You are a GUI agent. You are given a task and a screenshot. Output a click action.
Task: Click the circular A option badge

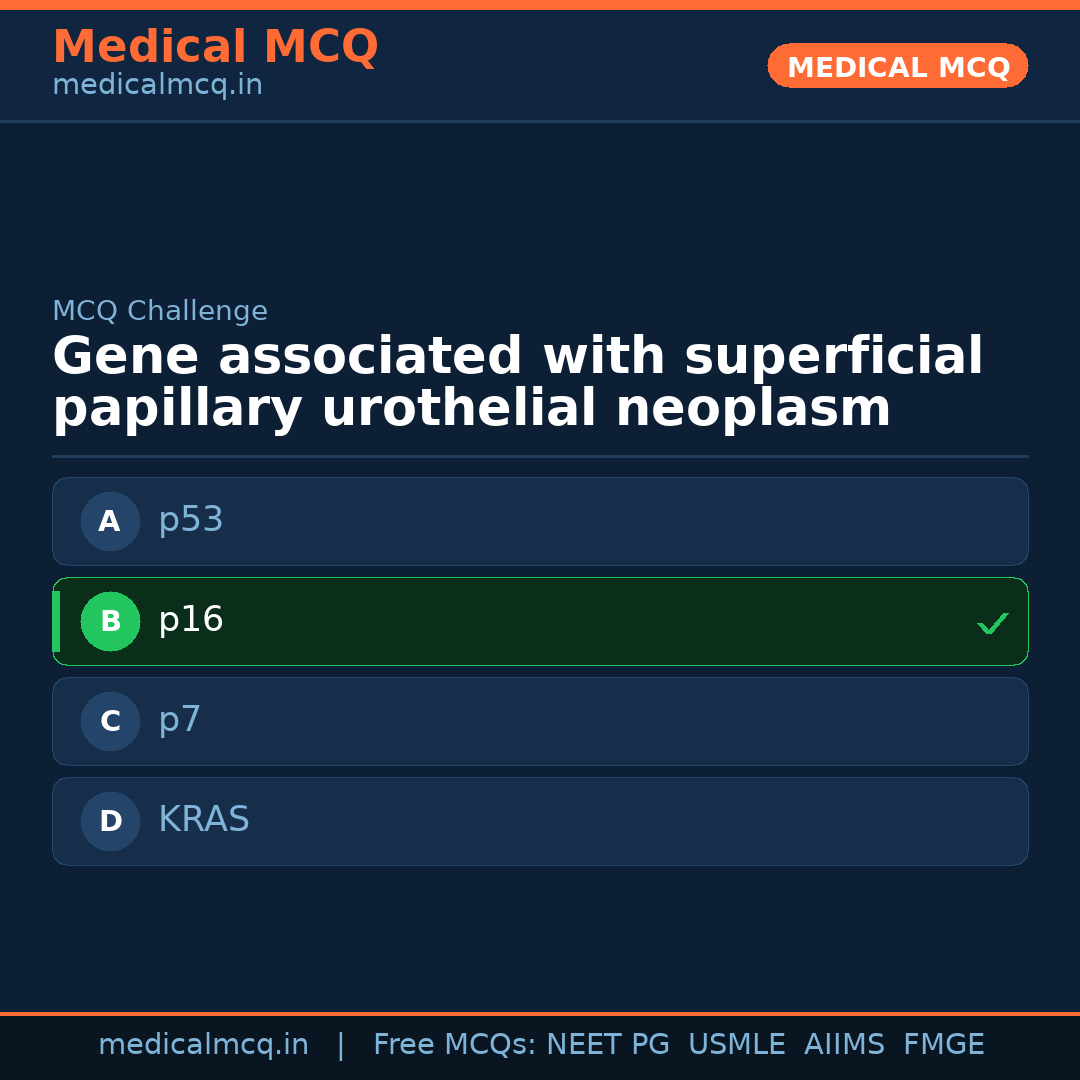(x=110, y=521)
